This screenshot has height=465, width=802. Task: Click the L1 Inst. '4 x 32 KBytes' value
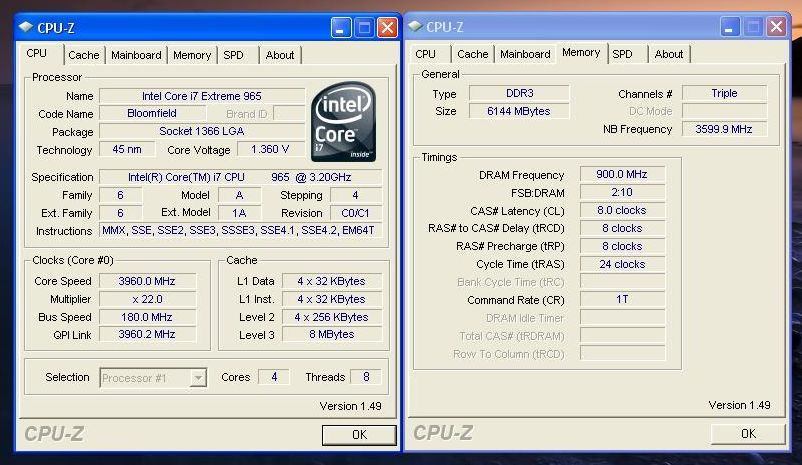pos(332,299)
